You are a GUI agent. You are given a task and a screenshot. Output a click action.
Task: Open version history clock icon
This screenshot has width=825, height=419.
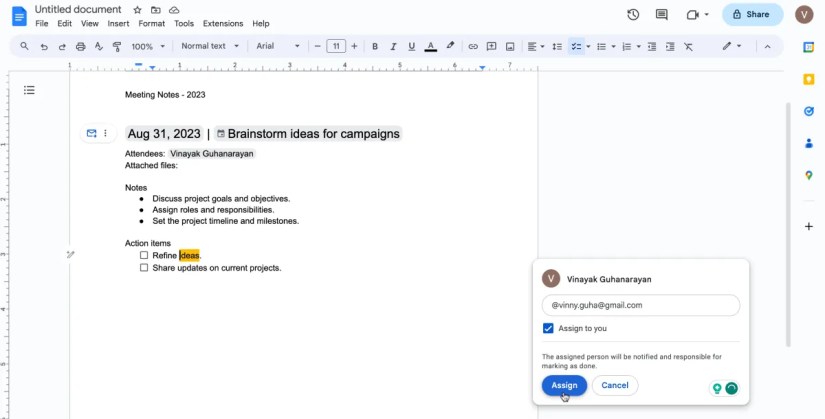pyautogui.click(x=633, y=15)
